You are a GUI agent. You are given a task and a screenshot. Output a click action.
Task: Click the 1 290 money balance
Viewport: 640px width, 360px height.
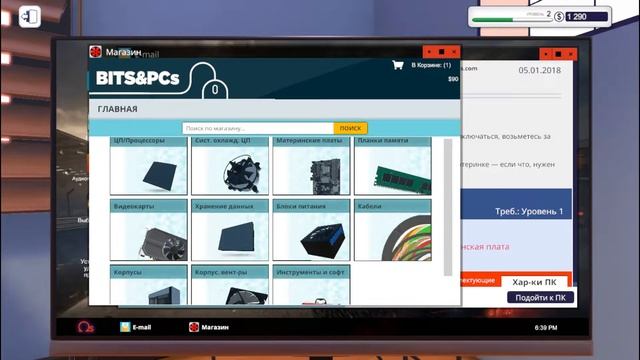587,17
